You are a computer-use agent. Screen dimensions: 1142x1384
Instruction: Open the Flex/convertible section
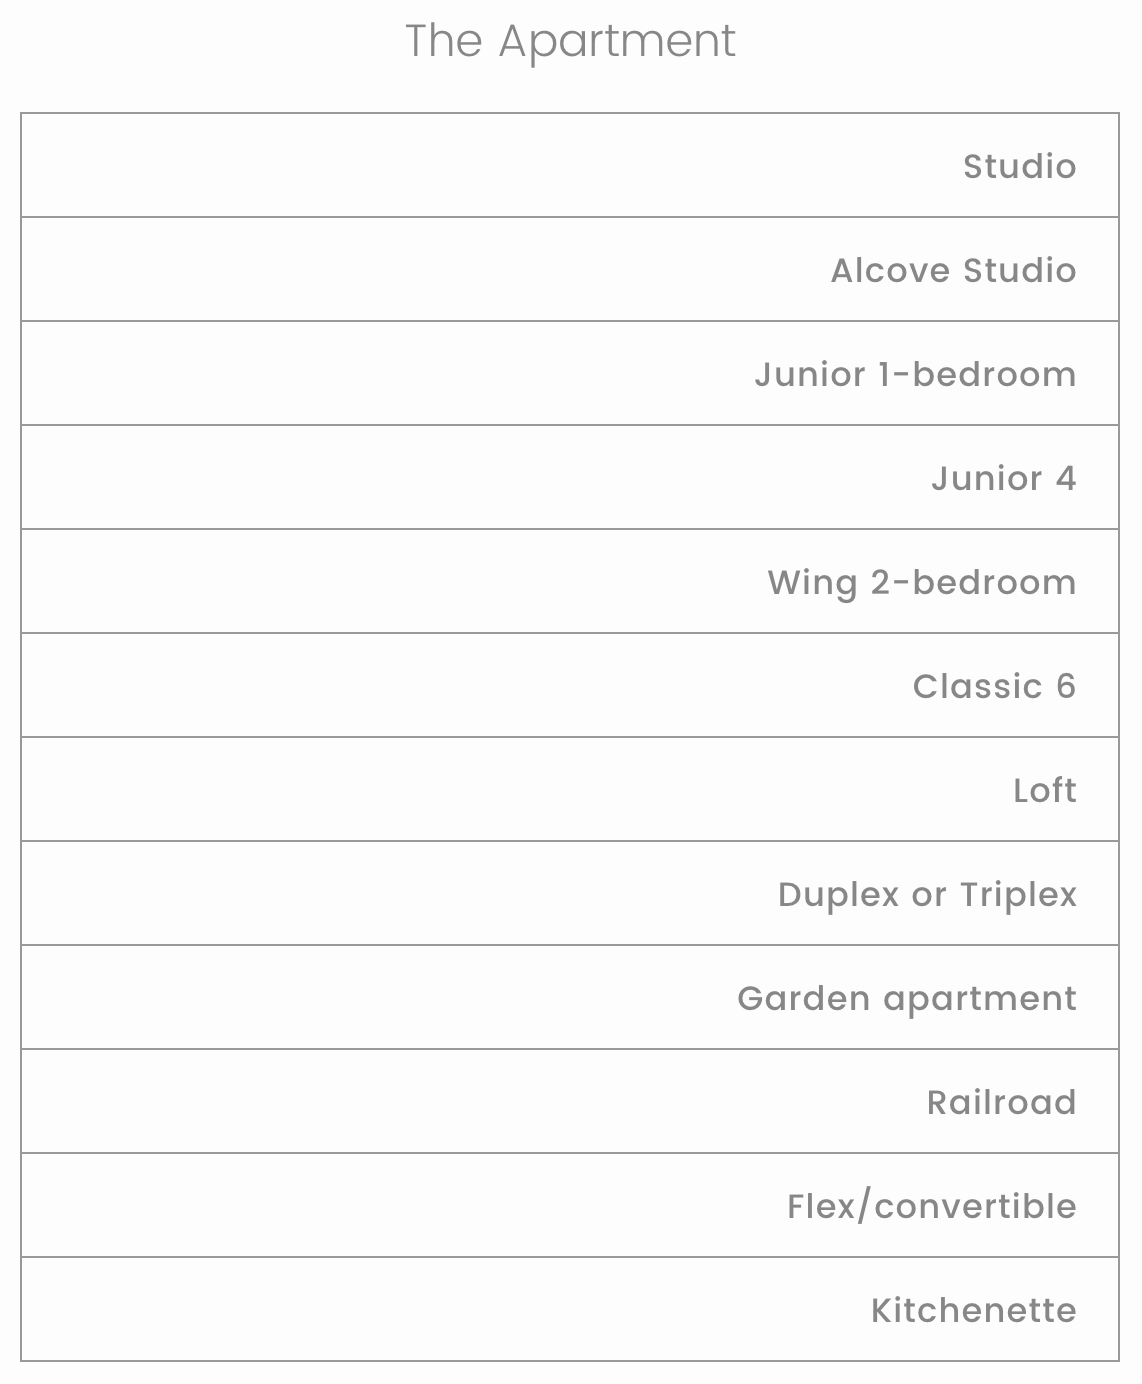click(570, 1206)
